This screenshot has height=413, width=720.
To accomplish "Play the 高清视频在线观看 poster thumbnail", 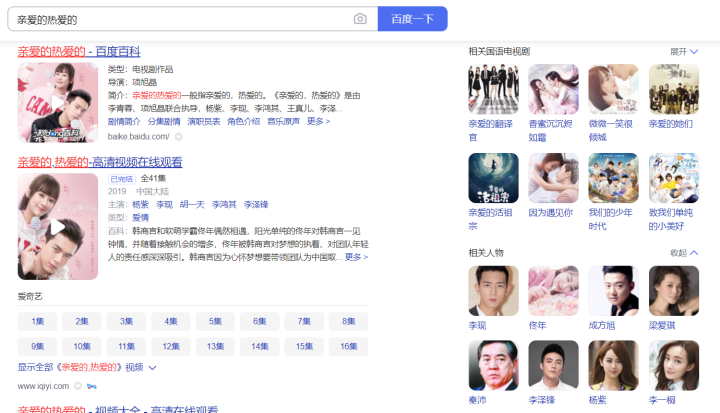I will (x=58, y=226).
